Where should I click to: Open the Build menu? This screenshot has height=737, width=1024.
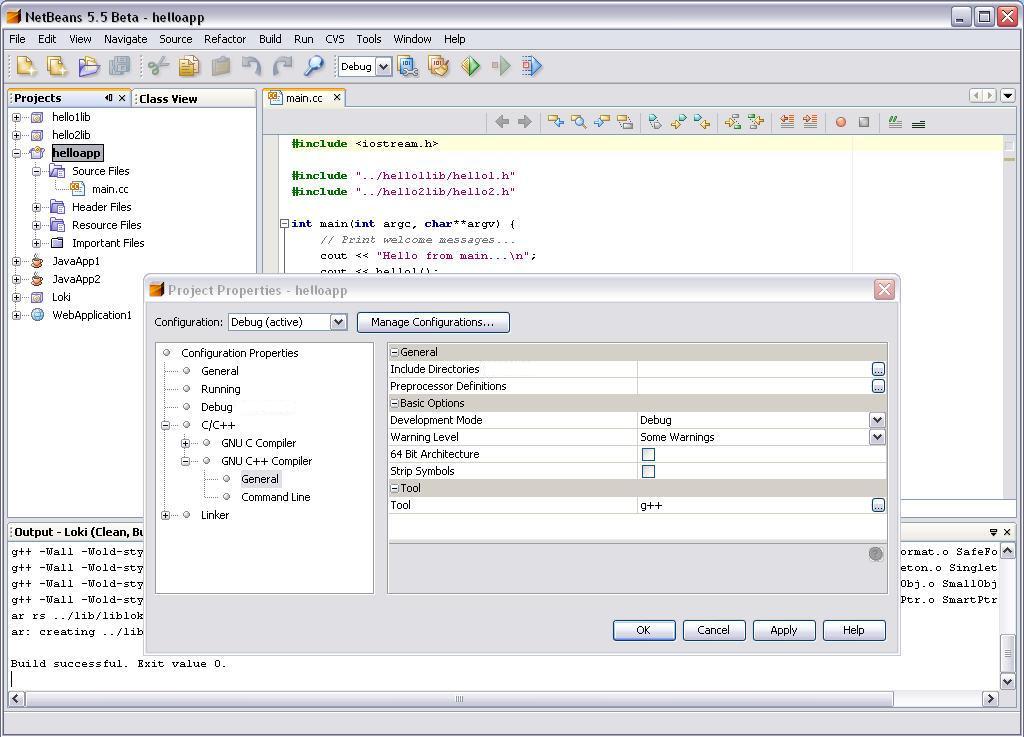[270, 39]
